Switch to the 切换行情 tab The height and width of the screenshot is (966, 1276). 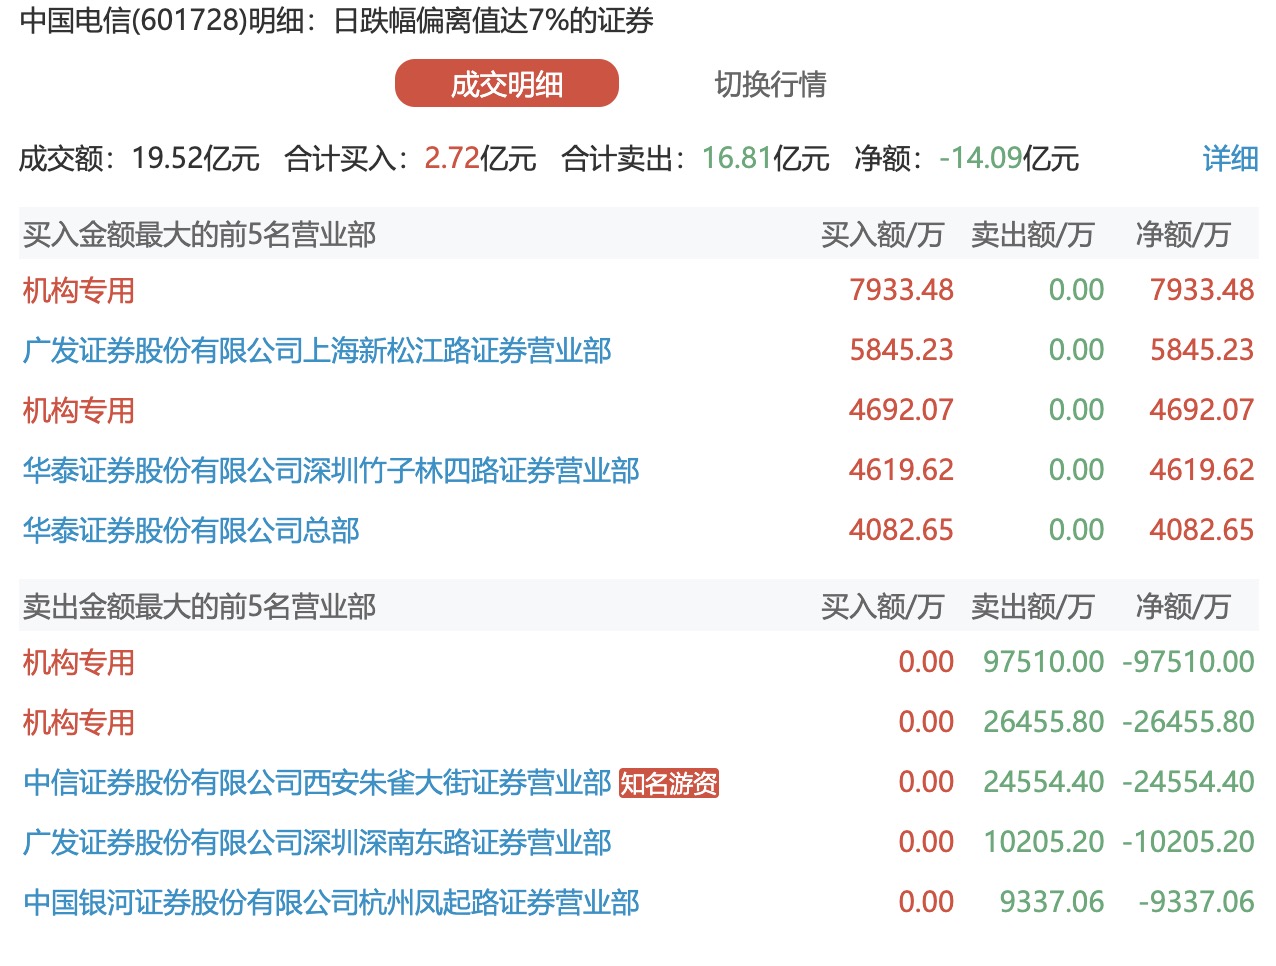[770, 84]
